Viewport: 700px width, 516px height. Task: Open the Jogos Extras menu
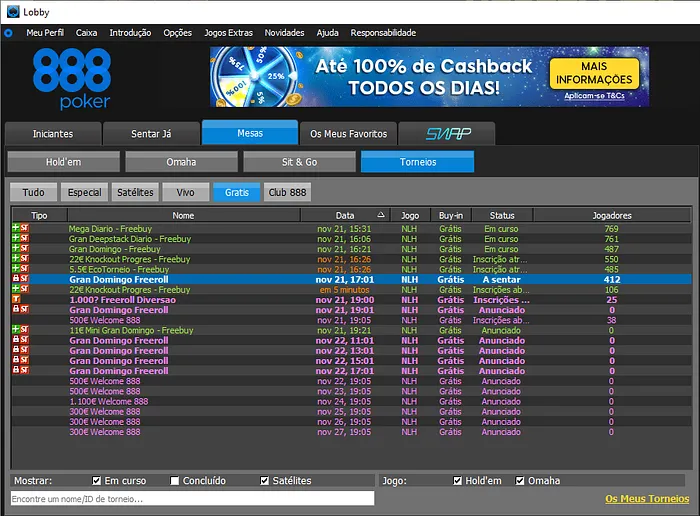(229, 33)
